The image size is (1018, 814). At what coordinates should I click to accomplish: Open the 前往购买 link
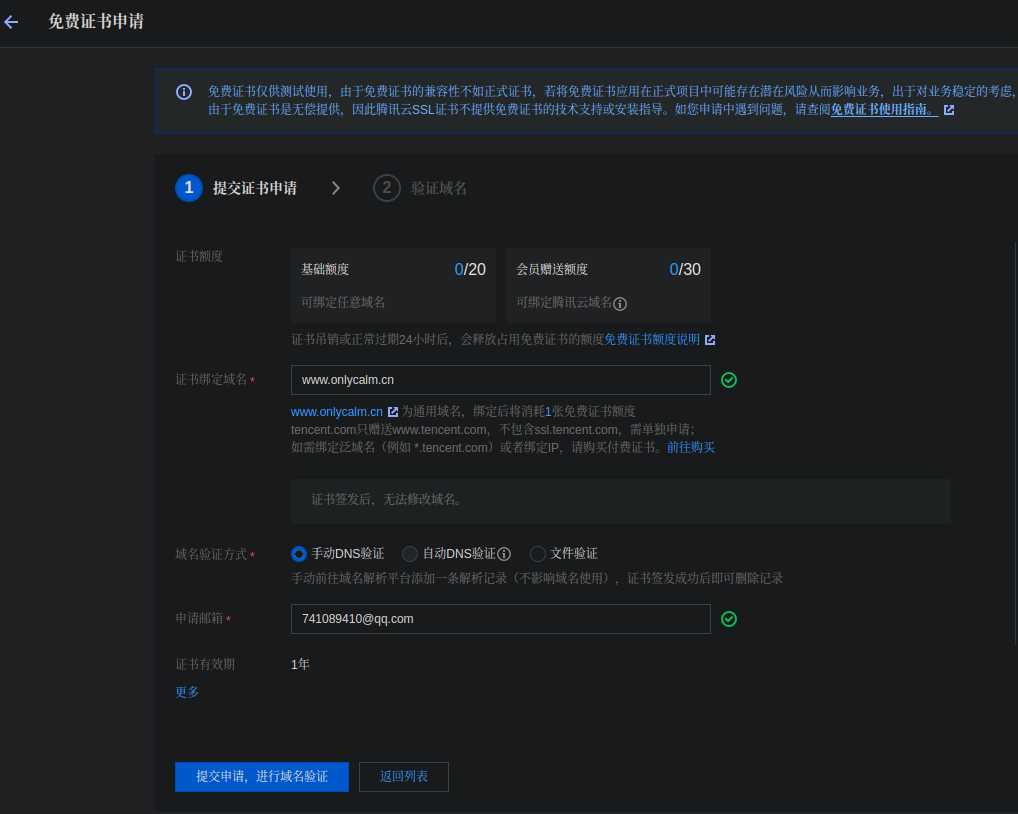(691, 447)
